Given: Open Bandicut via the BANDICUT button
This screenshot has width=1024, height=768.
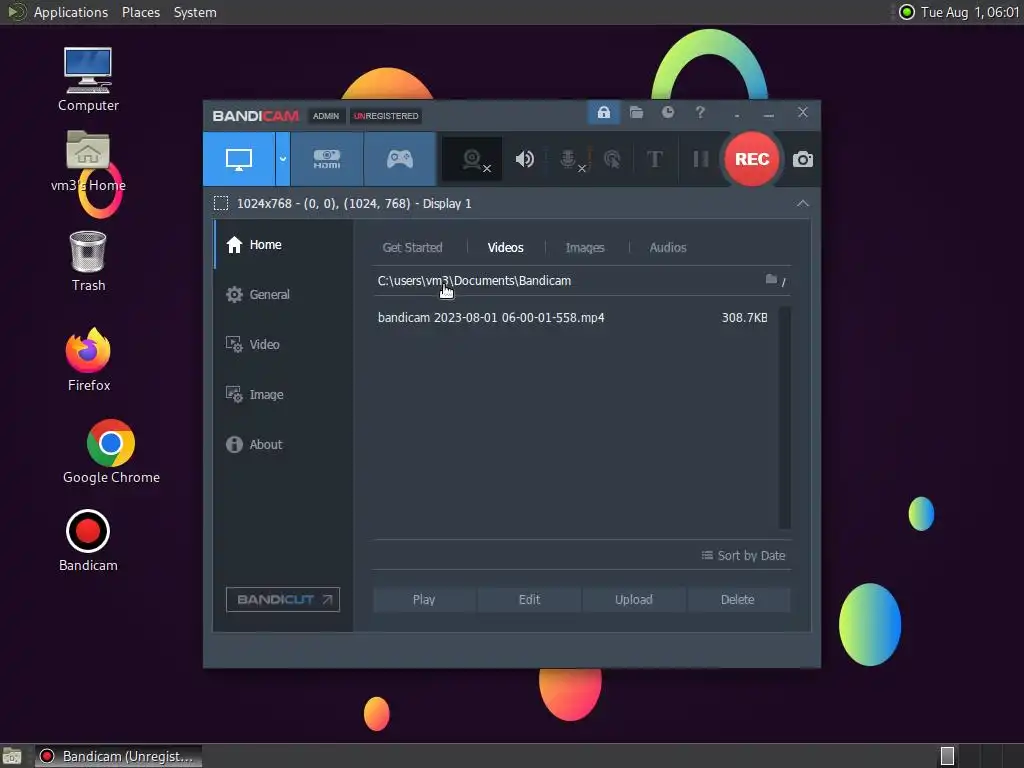Looking at the screenshot, I should click(283, 600).
